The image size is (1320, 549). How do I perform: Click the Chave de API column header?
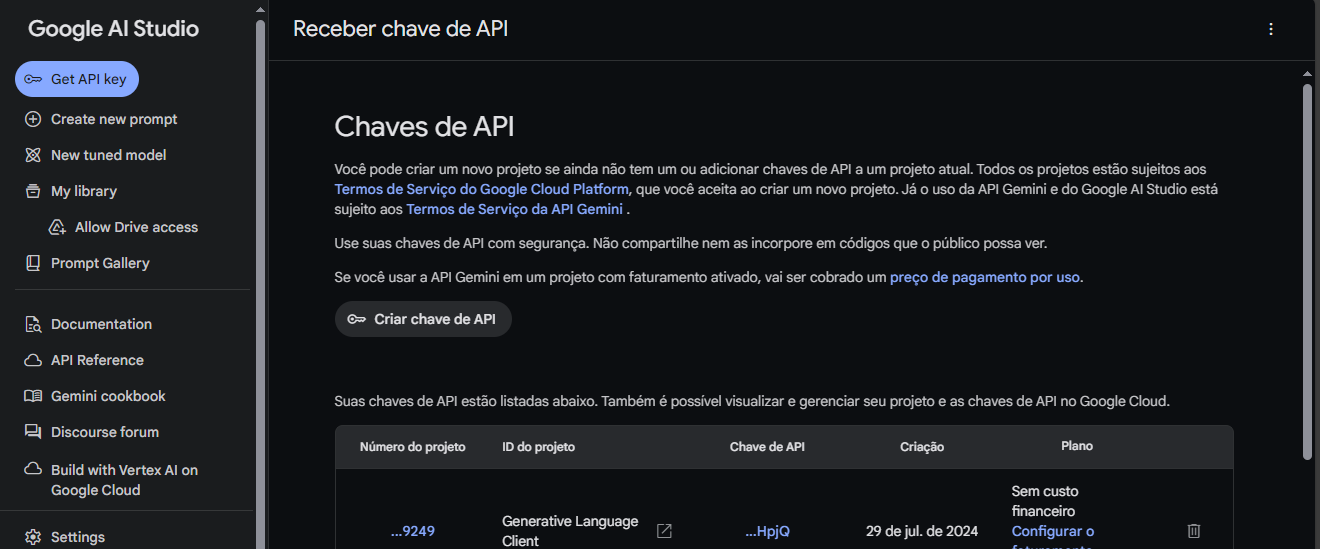coord(767,447)
